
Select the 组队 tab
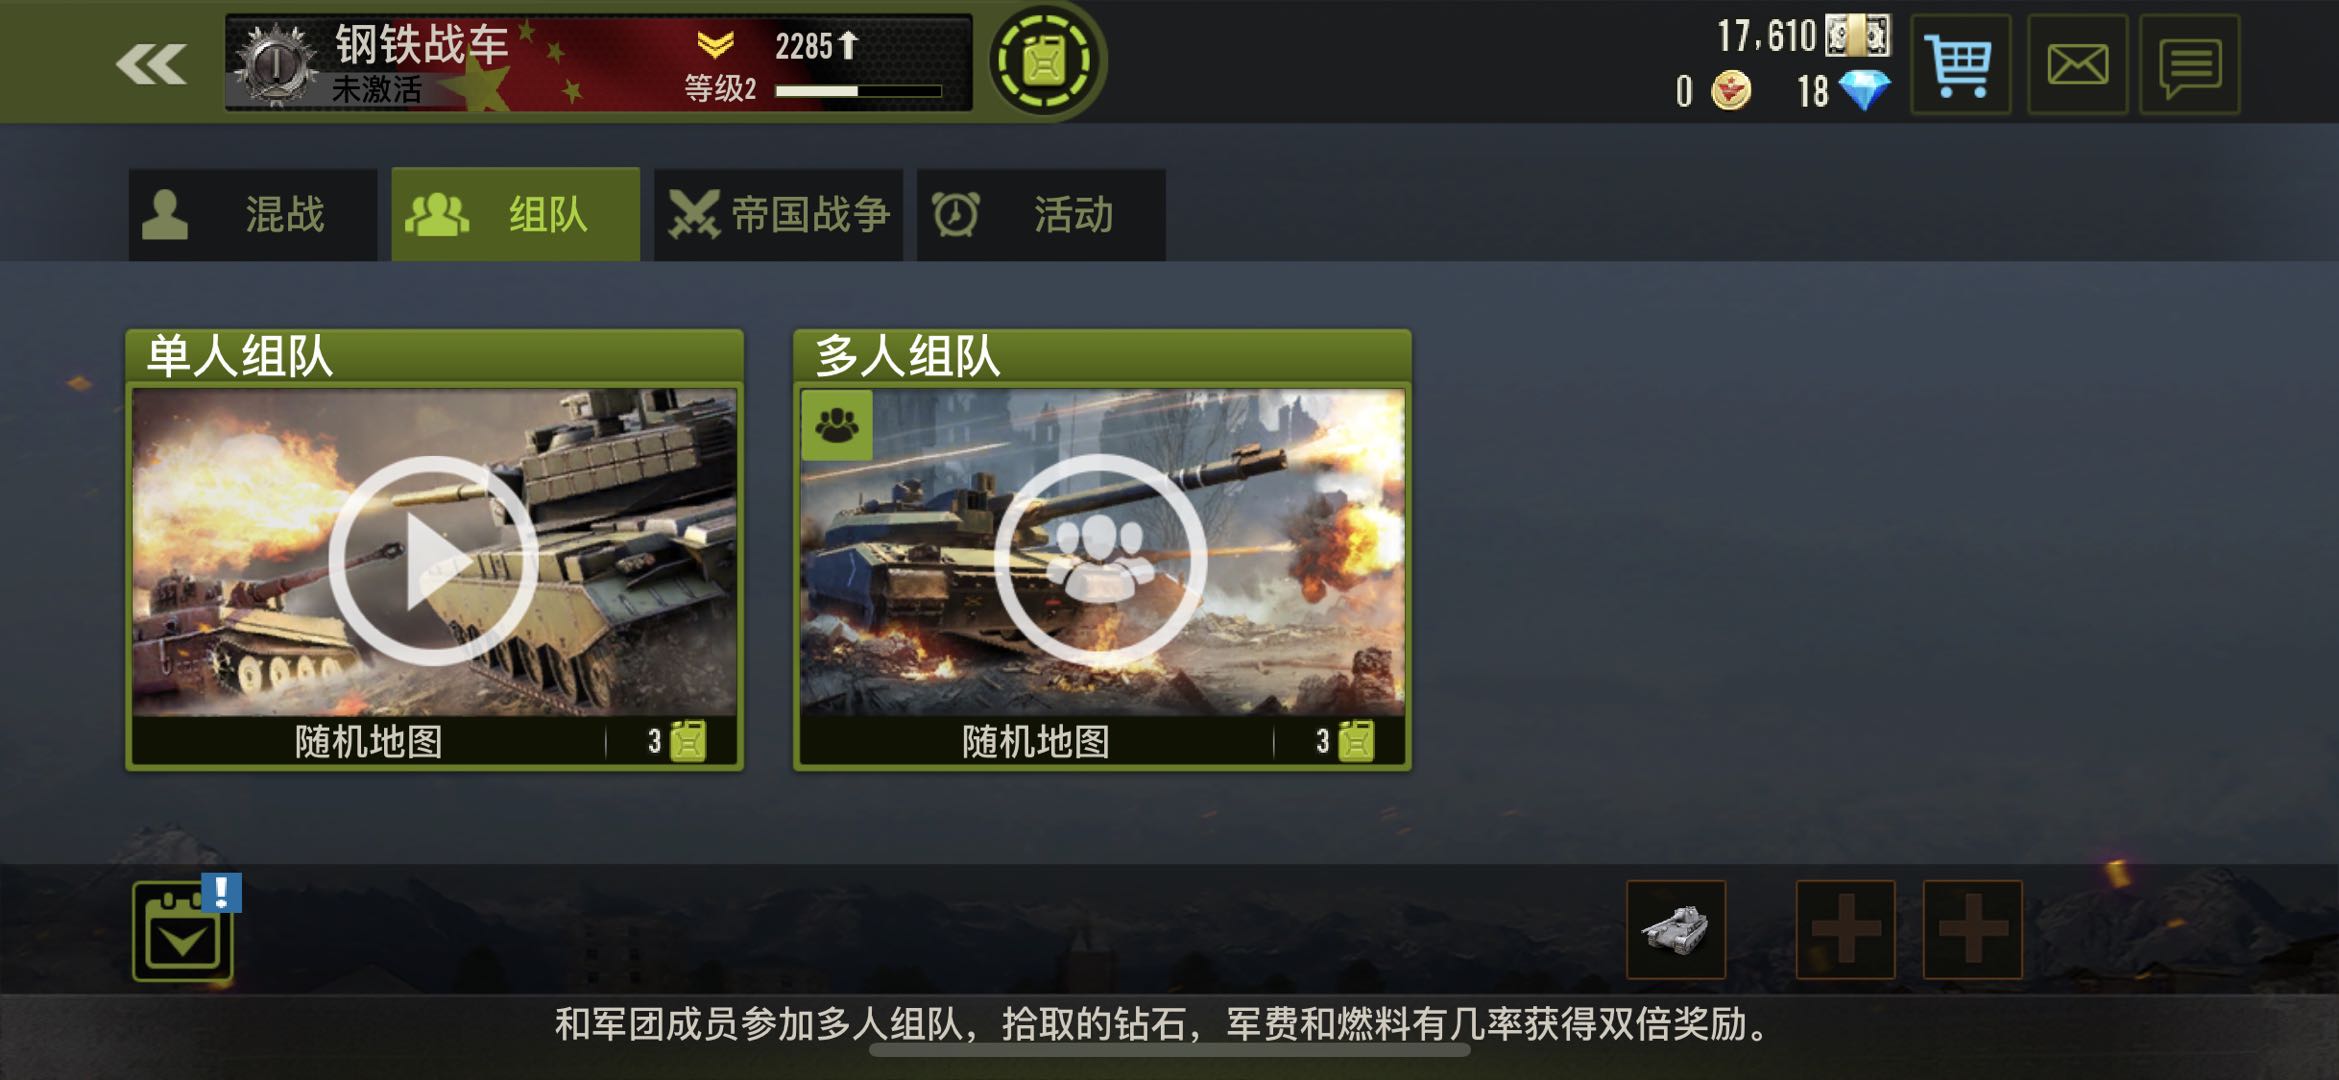coord(516,215)
